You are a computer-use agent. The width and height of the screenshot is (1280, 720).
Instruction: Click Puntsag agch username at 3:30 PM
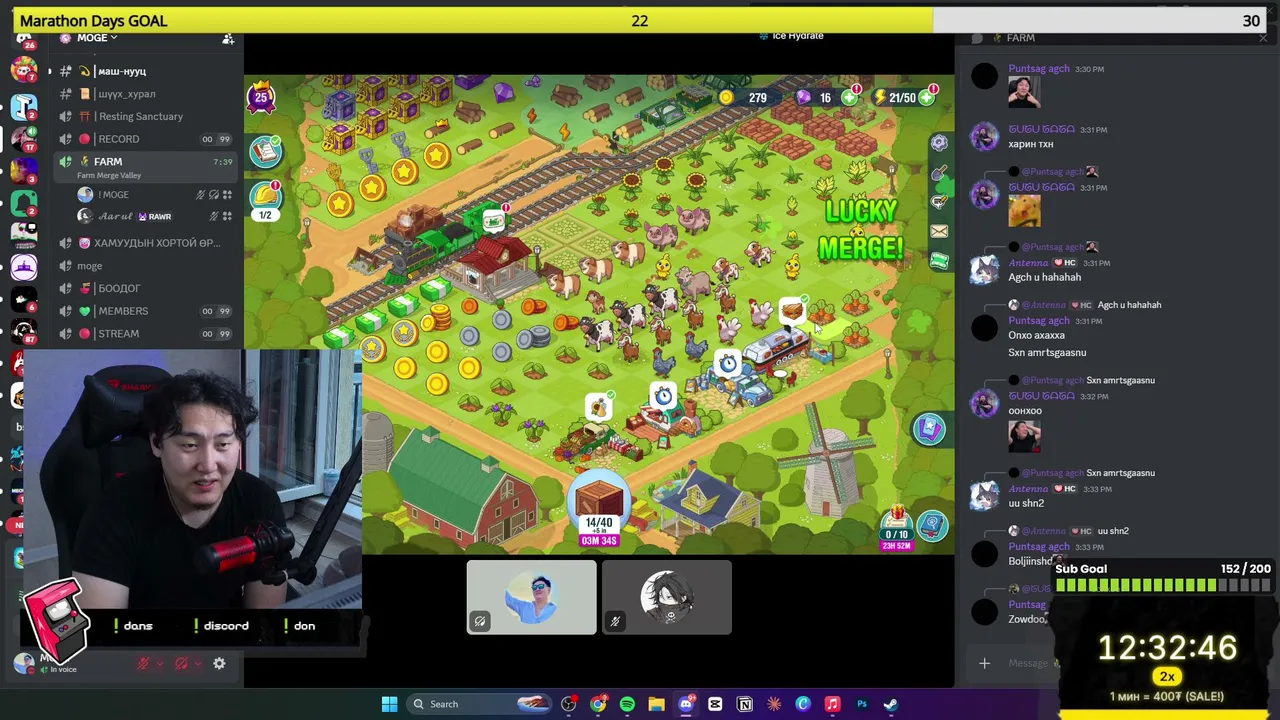tap(1038, 69)
